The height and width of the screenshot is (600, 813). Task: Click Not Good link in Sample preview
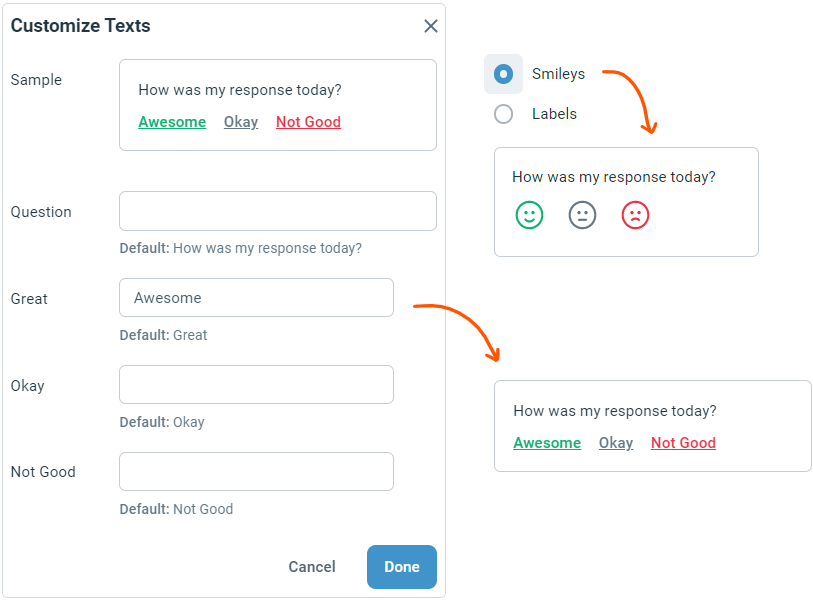(308, 122)
